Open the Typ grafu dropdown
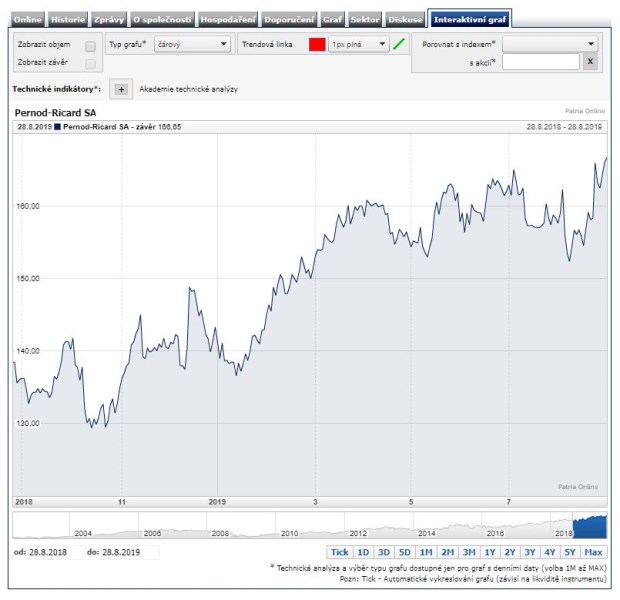Viewport: 620px width, 600px height. click(192, 45)
